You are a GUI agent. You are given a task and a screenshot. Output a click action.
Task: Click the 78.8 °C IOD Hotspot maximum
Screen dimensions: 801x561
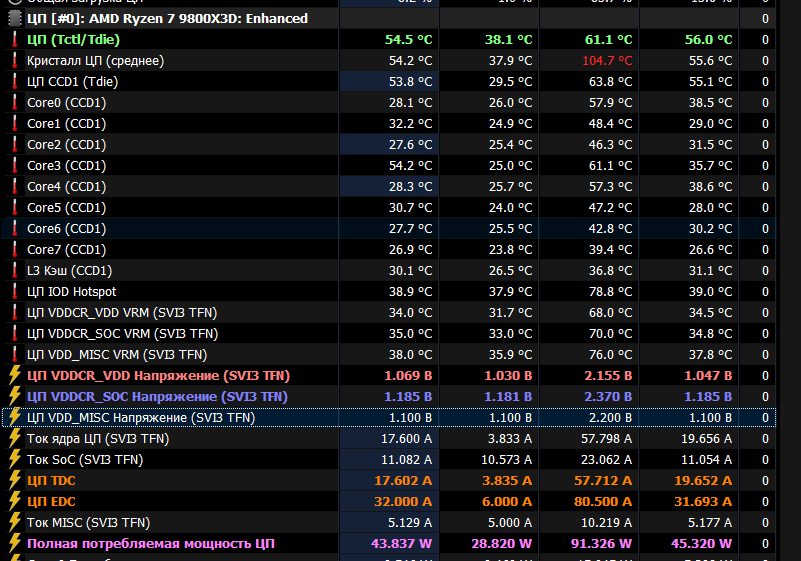[610, 292]
